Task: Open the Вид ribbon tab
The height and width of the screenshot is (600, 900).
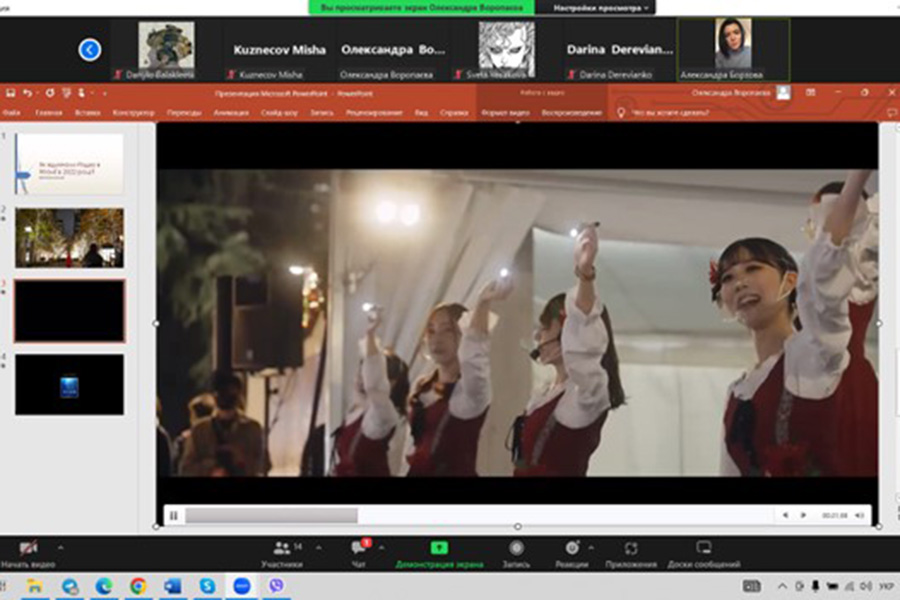Action: pos(421,113)
